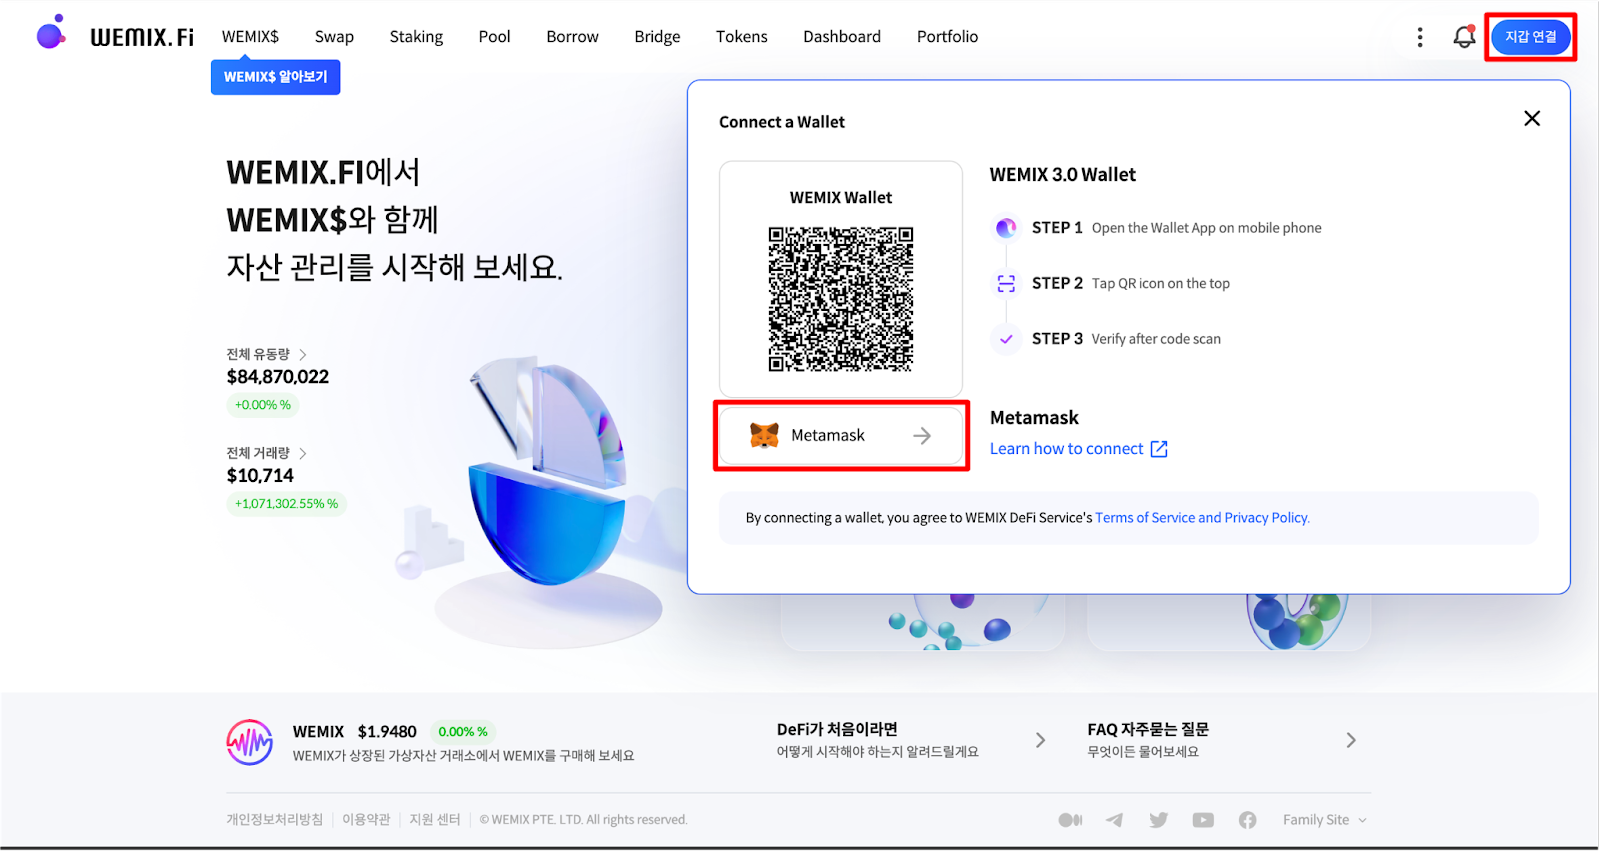The image size is (1600, 851).
Task: Click the WEMIX$ 알아보기 button
Action: click(275, 77)
